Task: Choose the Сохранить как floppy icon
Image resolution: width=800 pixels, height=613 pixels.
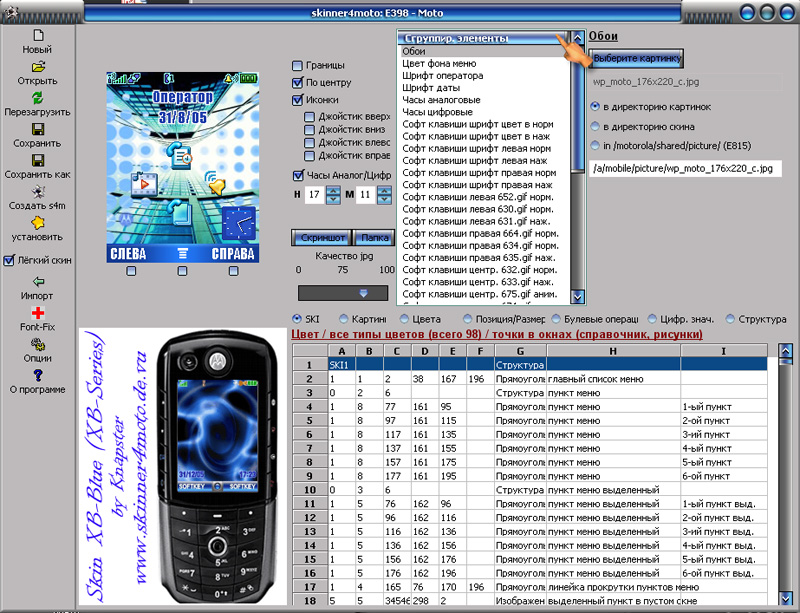Action: click(38, 160)
